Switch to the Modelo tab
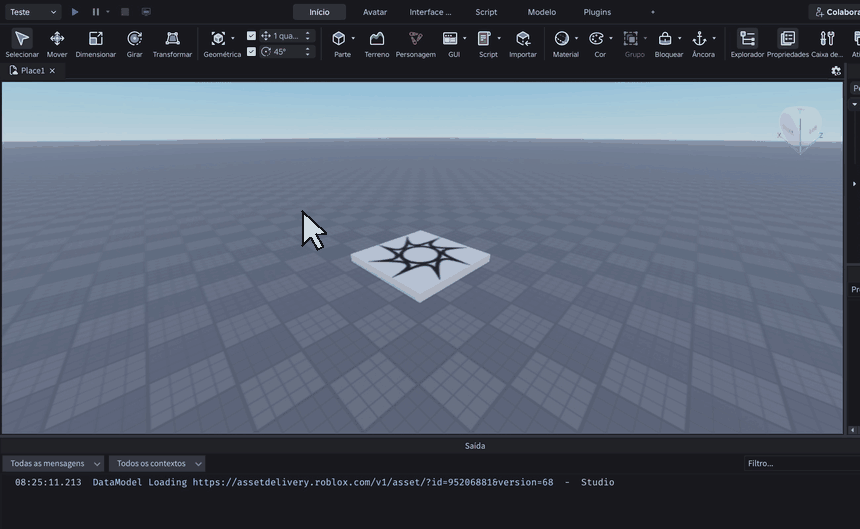Image resolution: width=860 pixels, height=529 pixels. click(x=541, y=12)
